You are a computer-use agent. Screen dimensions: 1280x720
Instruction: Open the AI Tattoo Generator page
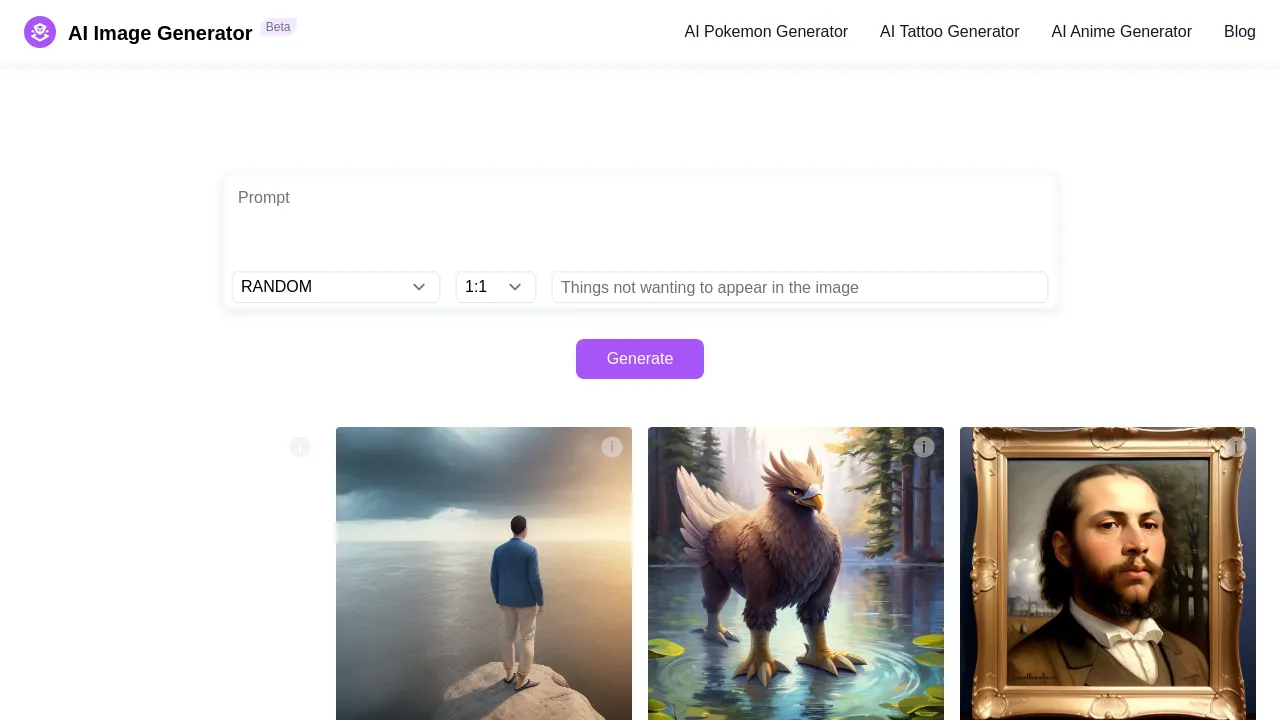tap(949, 31)
